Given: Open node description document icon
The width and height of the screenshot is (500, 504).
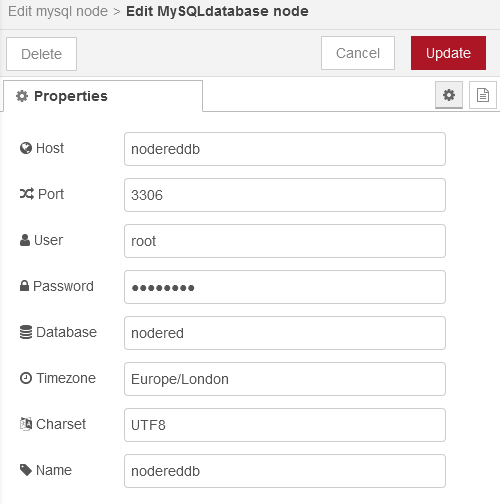Looking at the screenshot, I should (x=483, y=95).
